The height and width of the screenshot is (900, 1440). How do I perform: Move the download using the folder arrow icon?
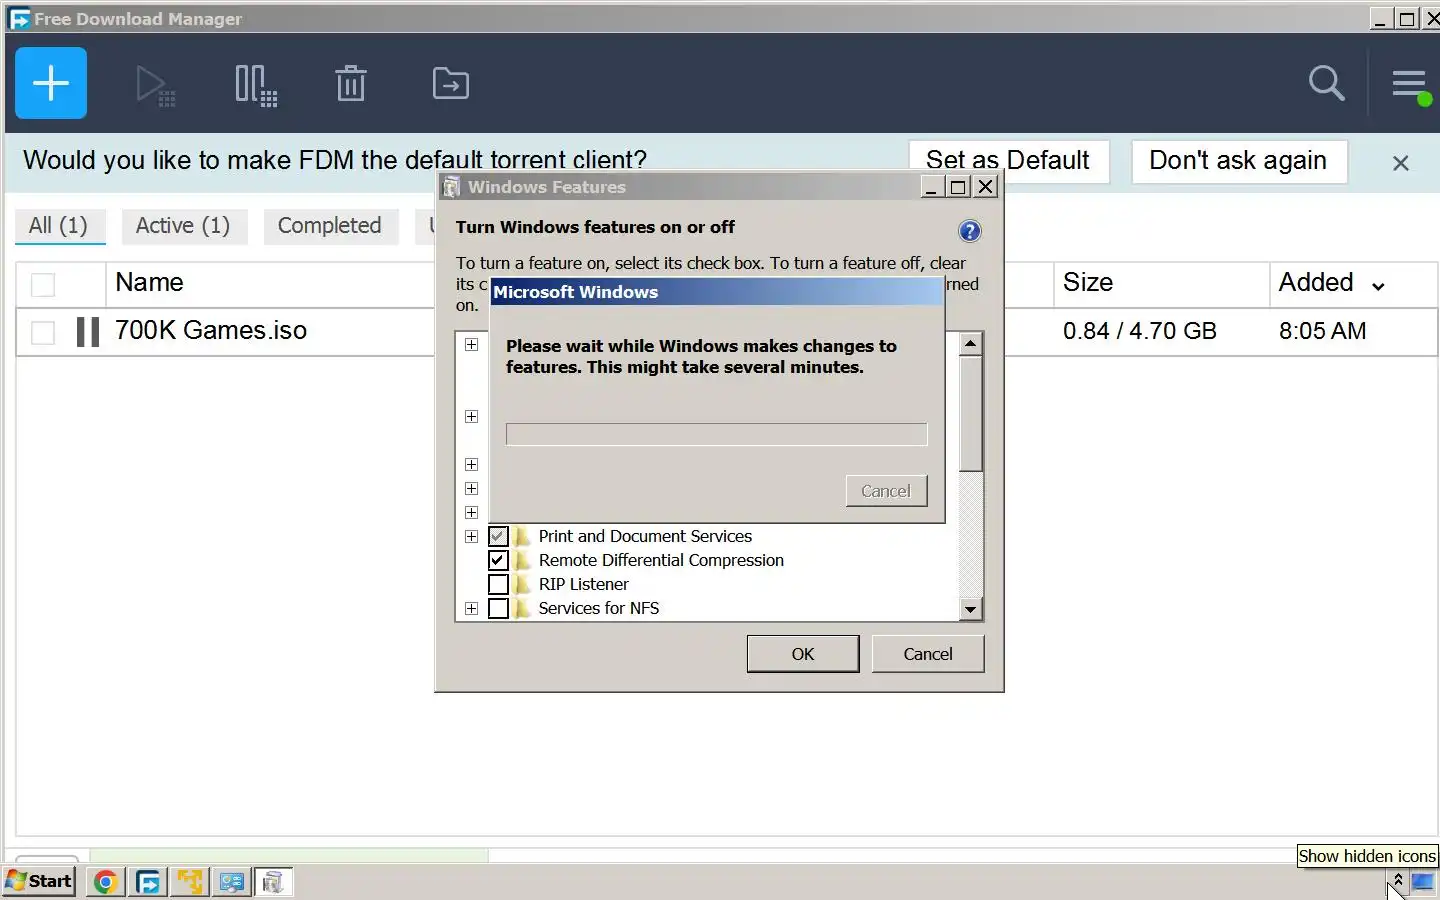click(x=451, y=84)
